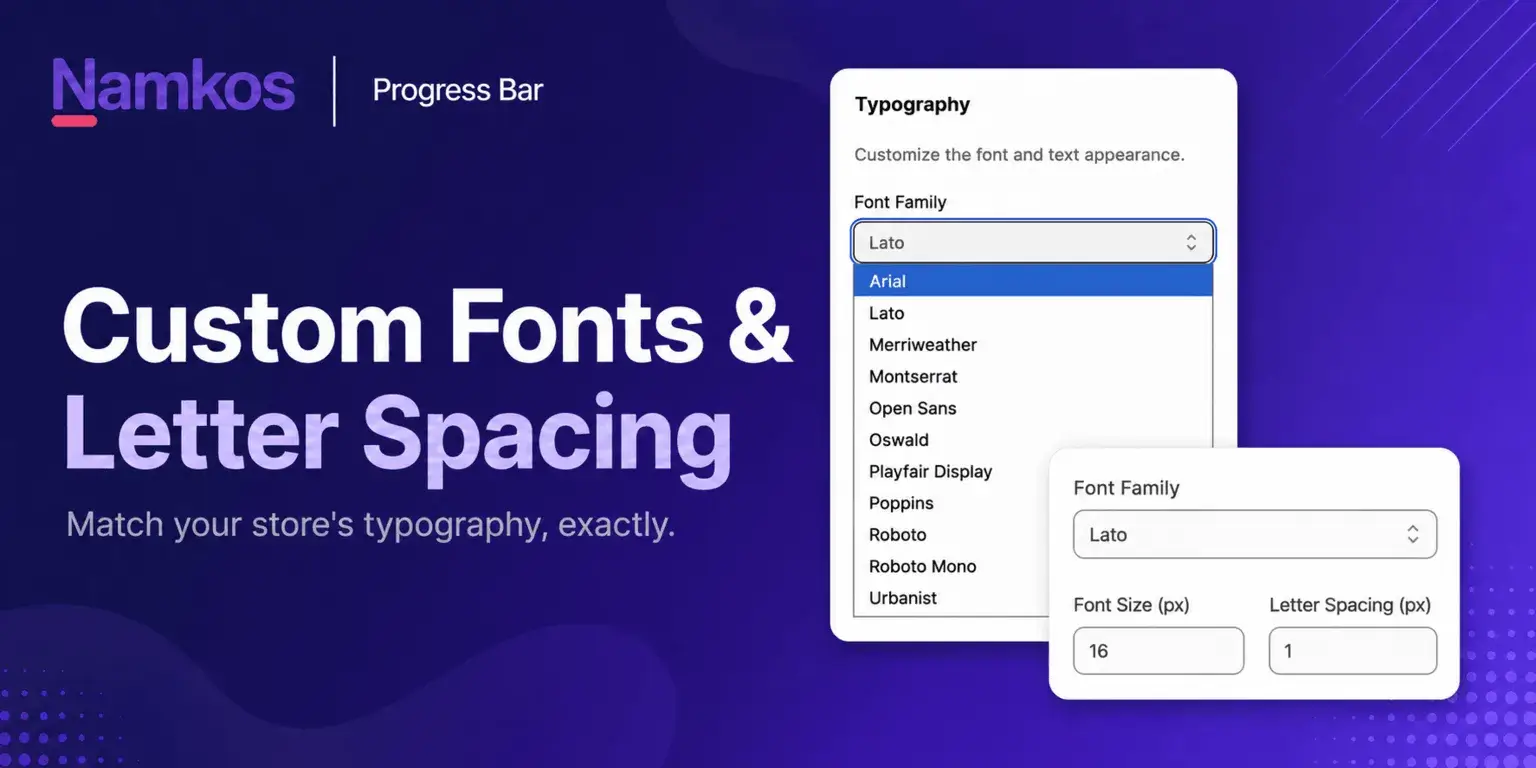Image resolution: width=1536 pixels, height=768 pixels.
Task: Click the Font Size (px) input field
Action: point(1159,651)
